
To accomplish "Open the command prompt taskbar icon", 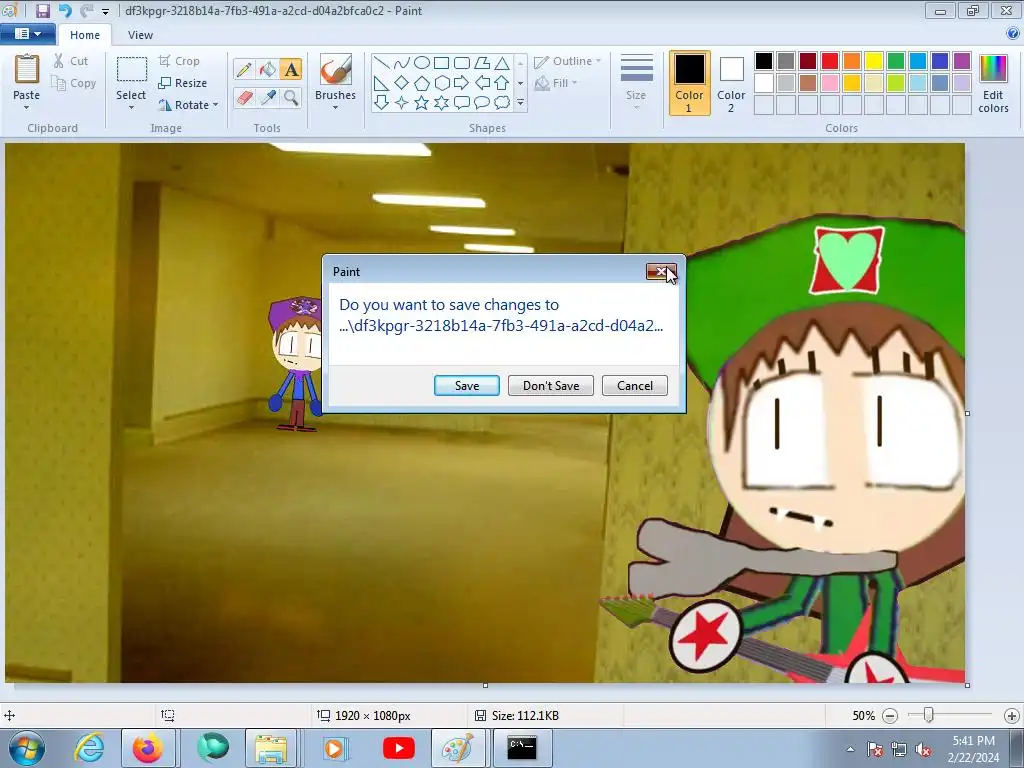I will click(522, 748).
